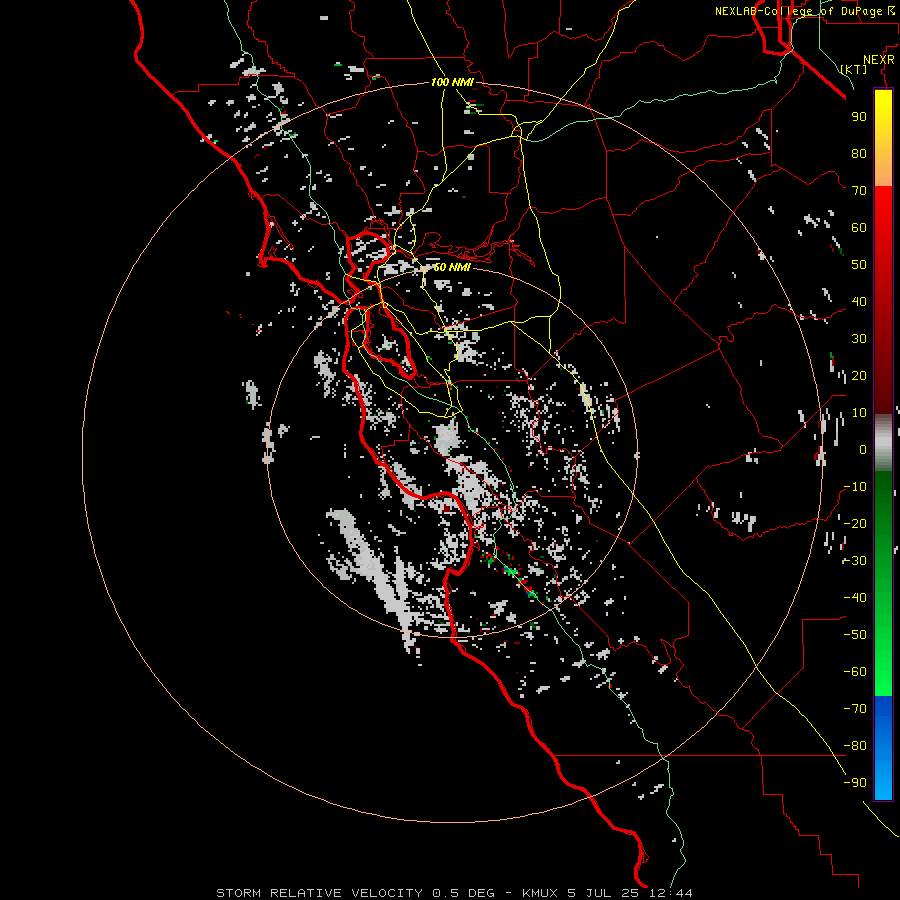Screen dimensions: 900x900
Task: Click the "12:44" scan time text
Action: pyautogui.click(x=672, y=893)
